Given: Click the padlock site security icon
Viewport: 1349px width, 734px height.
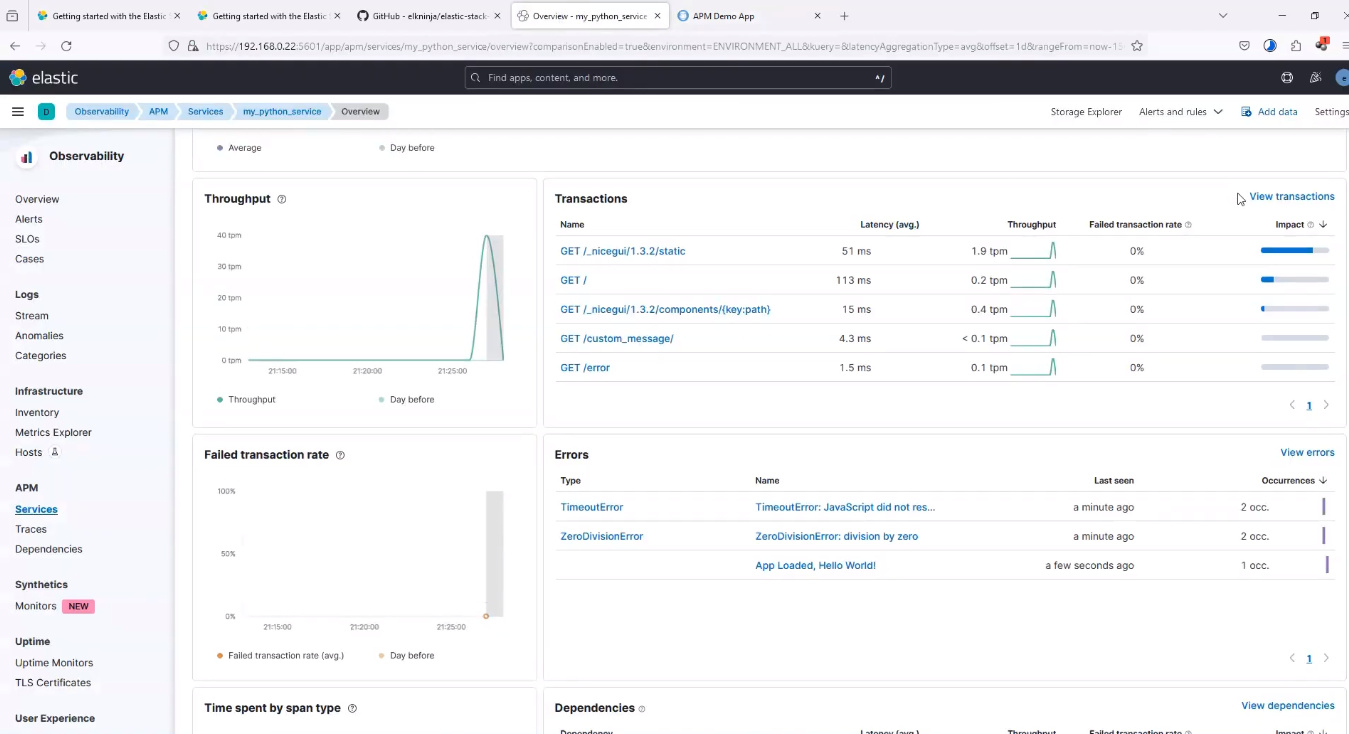Looking at the screenshot, I should [x=193, y=46].
